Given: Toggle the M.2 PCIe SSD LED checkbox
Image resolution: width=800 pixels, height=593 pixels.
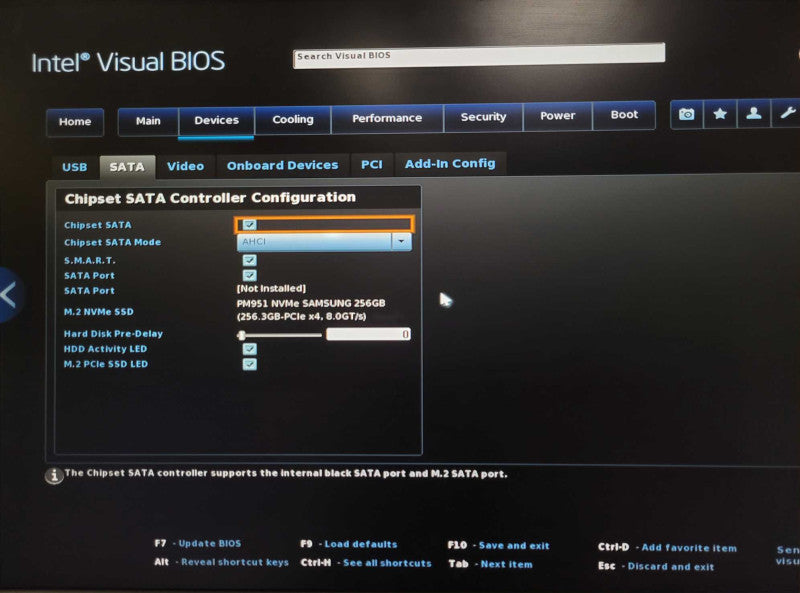Looking at the screenshot, I should (249, 364).
